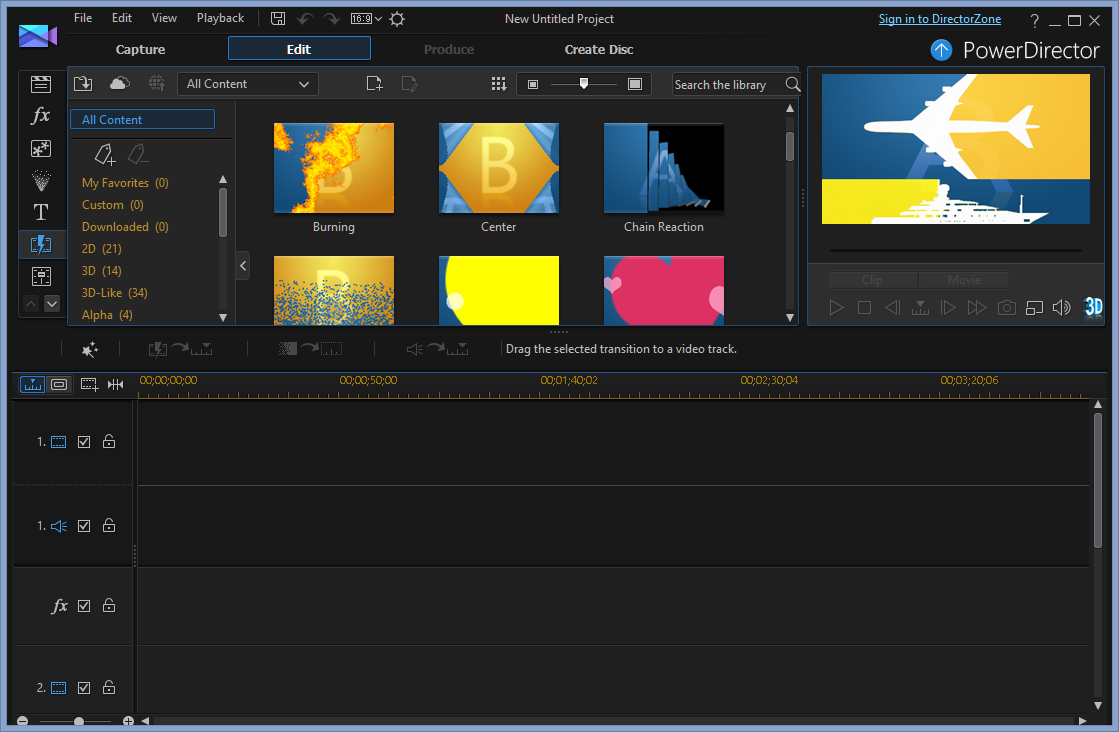Collapse the tag panel with left chevron
The height and width of the screenshot is (732, 1119).
pos(243,265)
